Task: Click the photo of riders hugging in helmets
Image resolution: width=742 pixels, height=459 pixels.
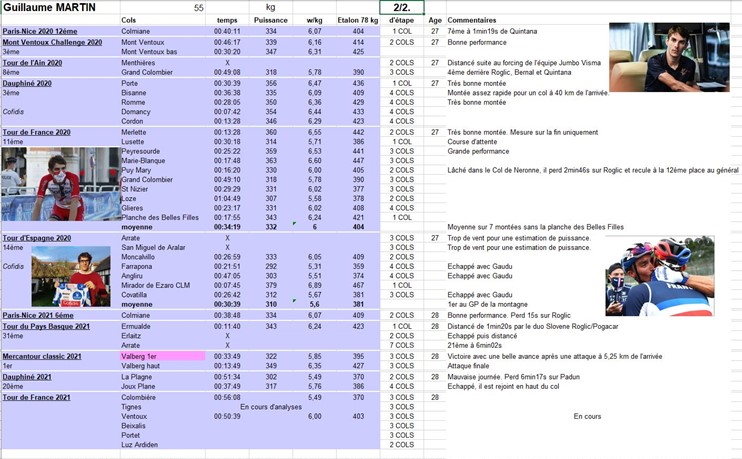Action: pyautogui.click(x=660, y=276)
